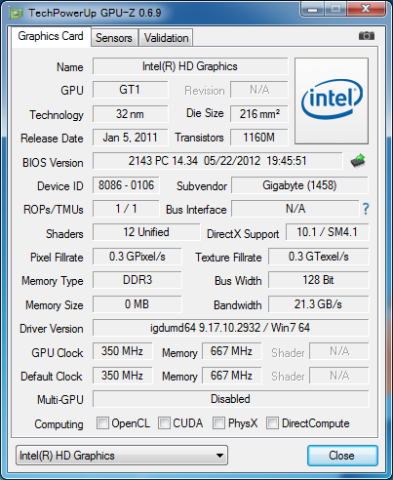Switch to the Sensors tab

pos(114,38)
